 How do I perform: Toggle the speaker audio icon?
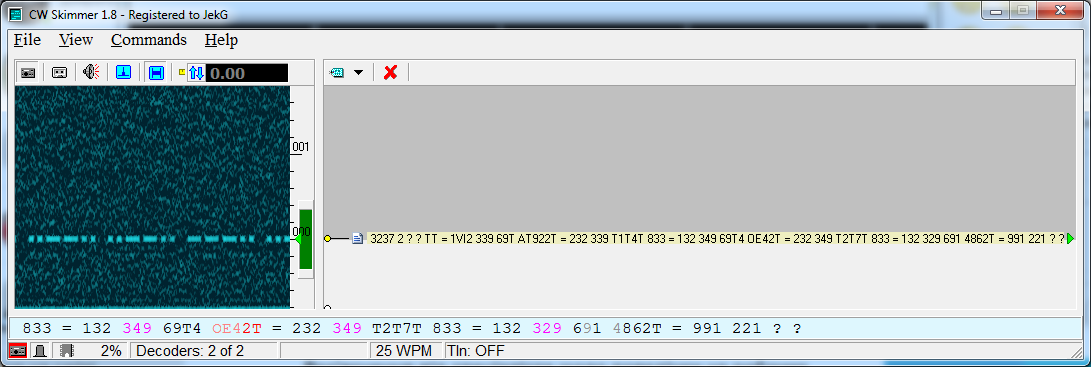point(91,72)
